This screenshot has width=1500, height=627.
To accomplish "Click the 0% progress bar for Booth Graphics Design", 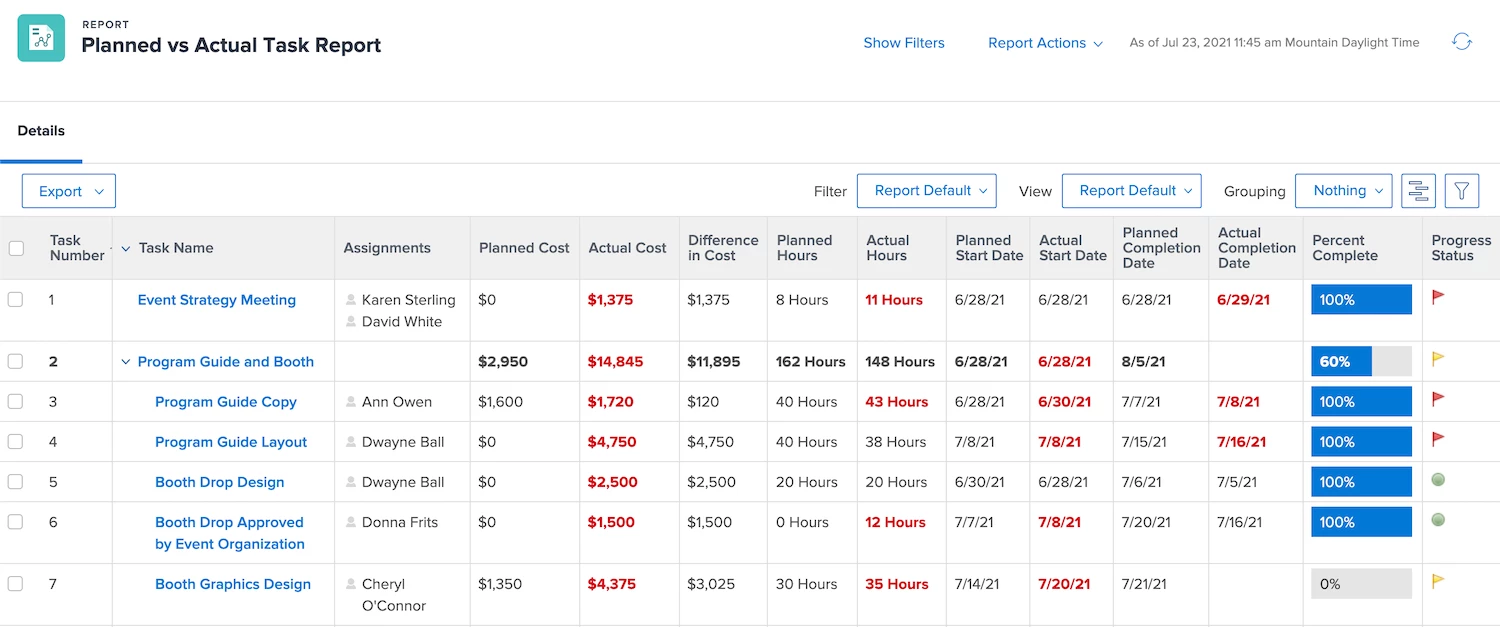I will coord(1361,584).
